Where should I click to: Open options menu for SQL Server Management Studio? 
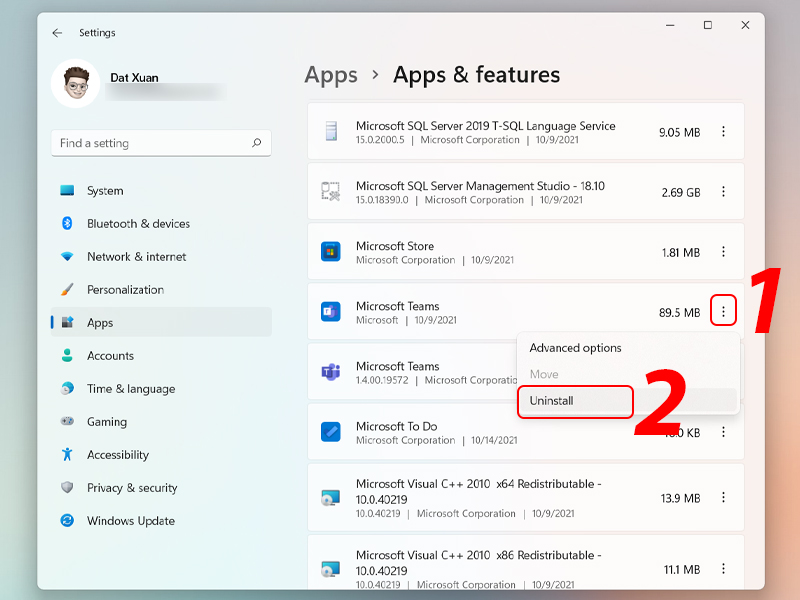tap(723, 191)
